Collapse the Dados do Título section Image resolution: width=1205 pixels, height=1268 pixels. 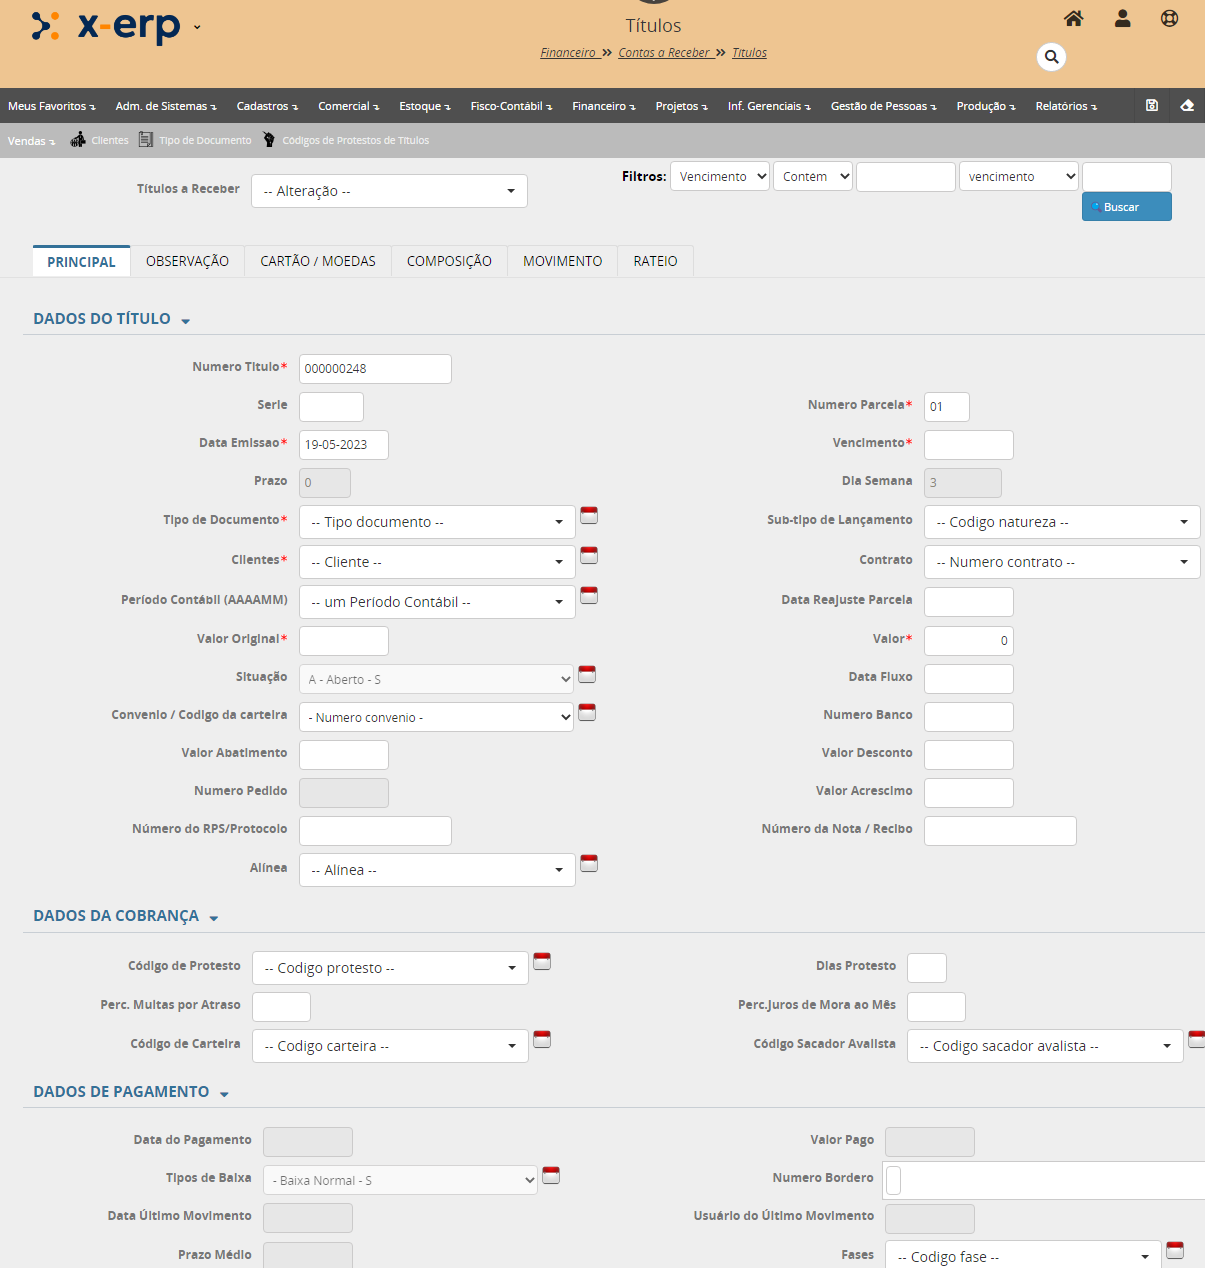click(x=186, y=321)
